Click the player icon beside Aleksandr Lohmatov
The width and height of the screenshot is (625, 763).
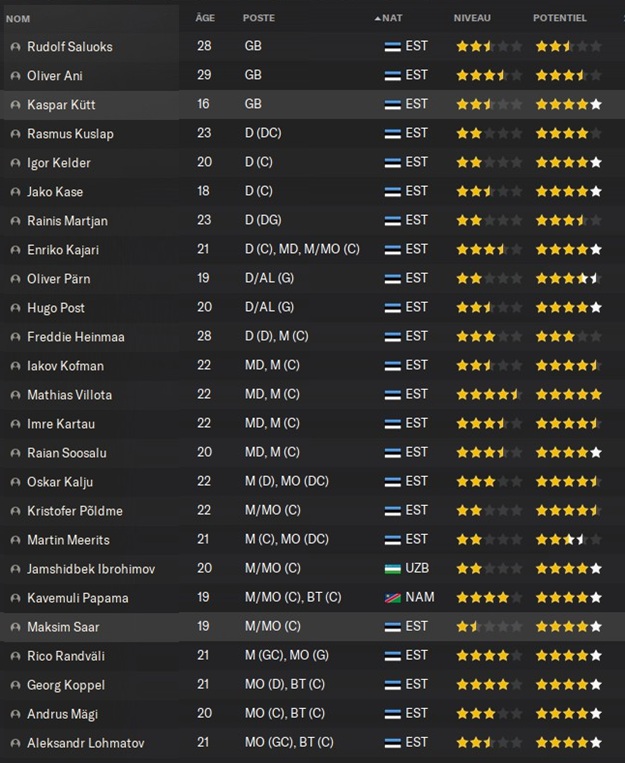(x=15, y=743)
